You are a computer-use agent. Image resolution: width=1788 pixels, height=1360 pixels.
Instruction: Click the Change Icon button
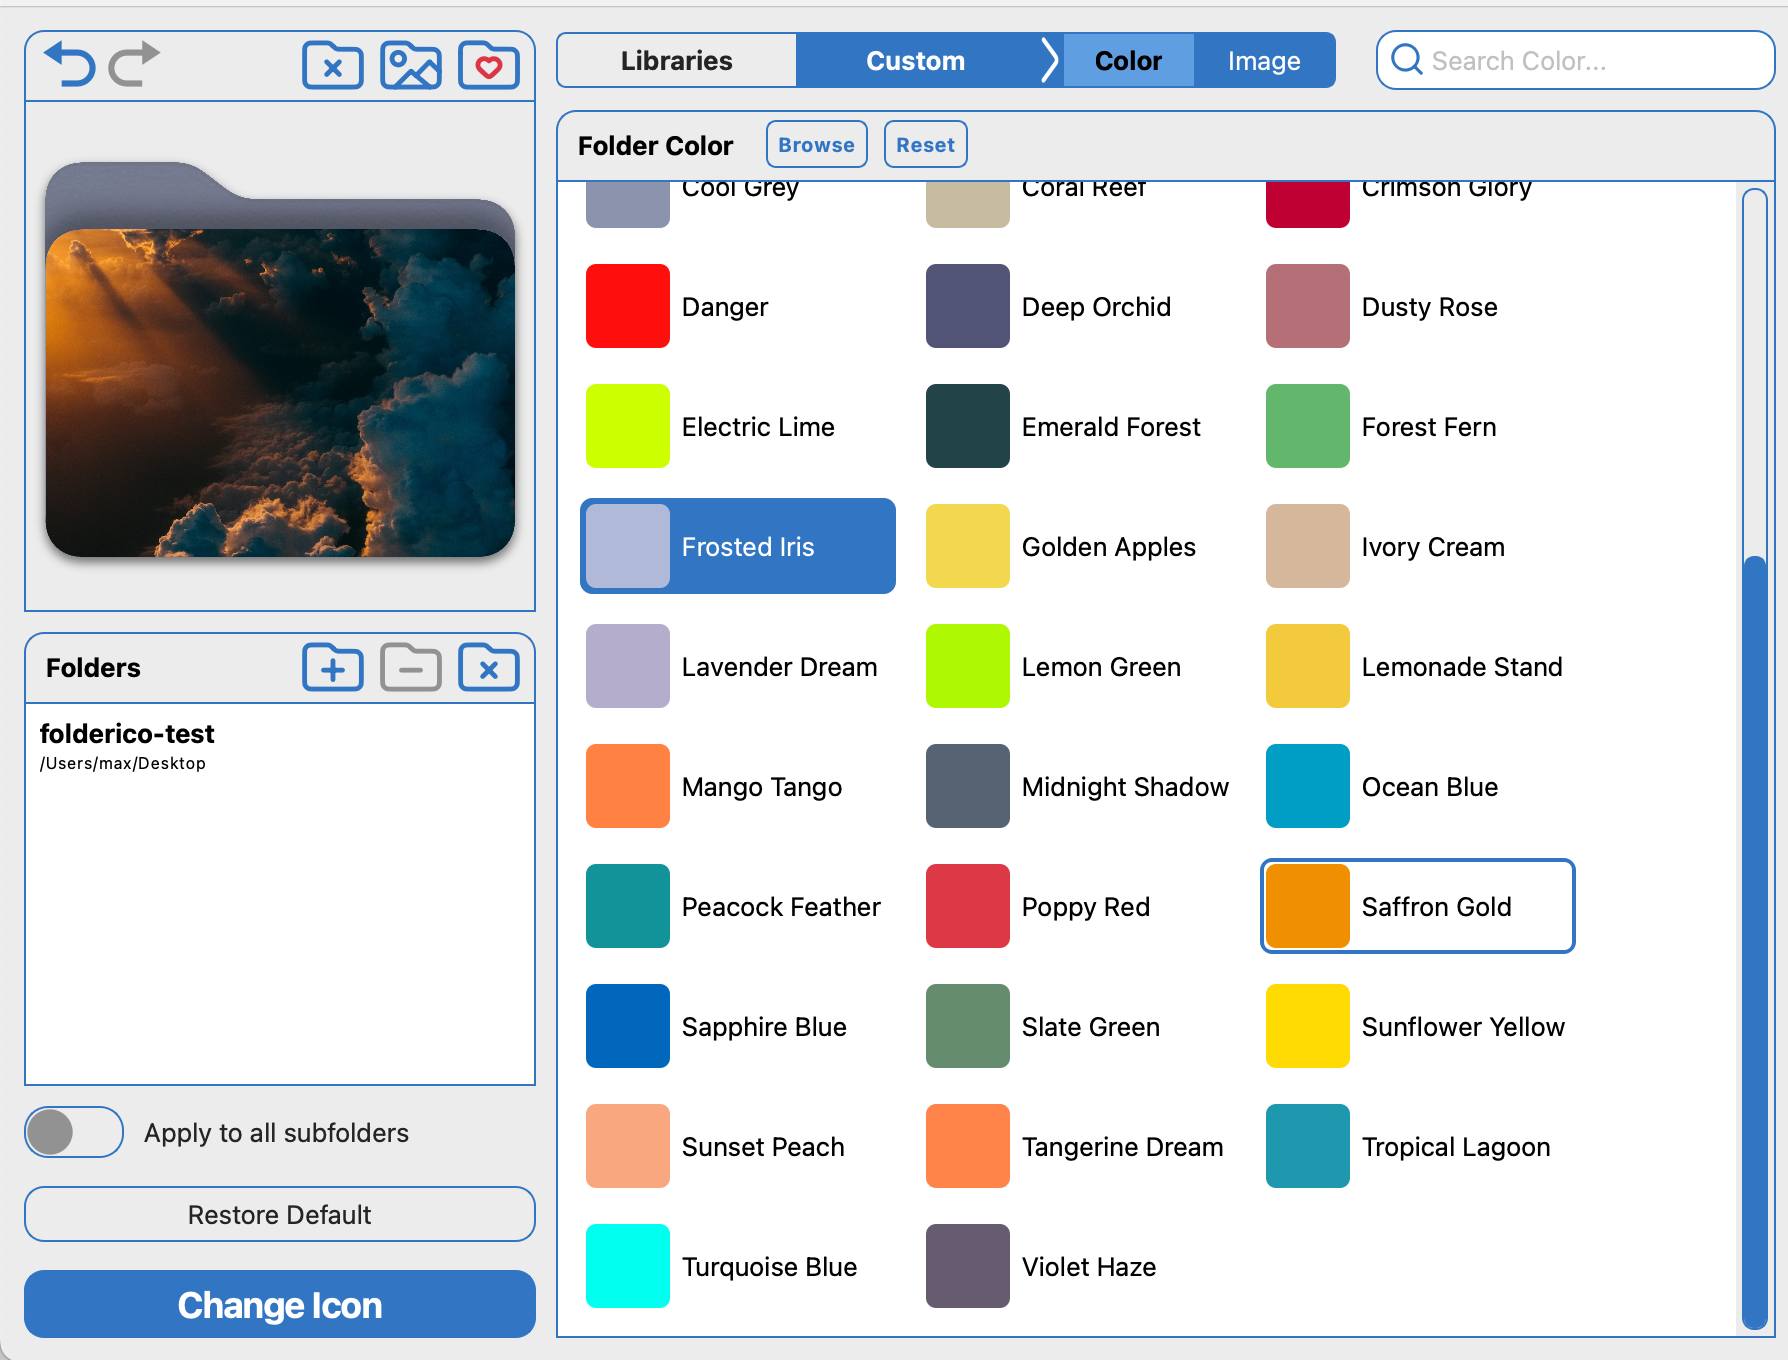pos(280,1304)
